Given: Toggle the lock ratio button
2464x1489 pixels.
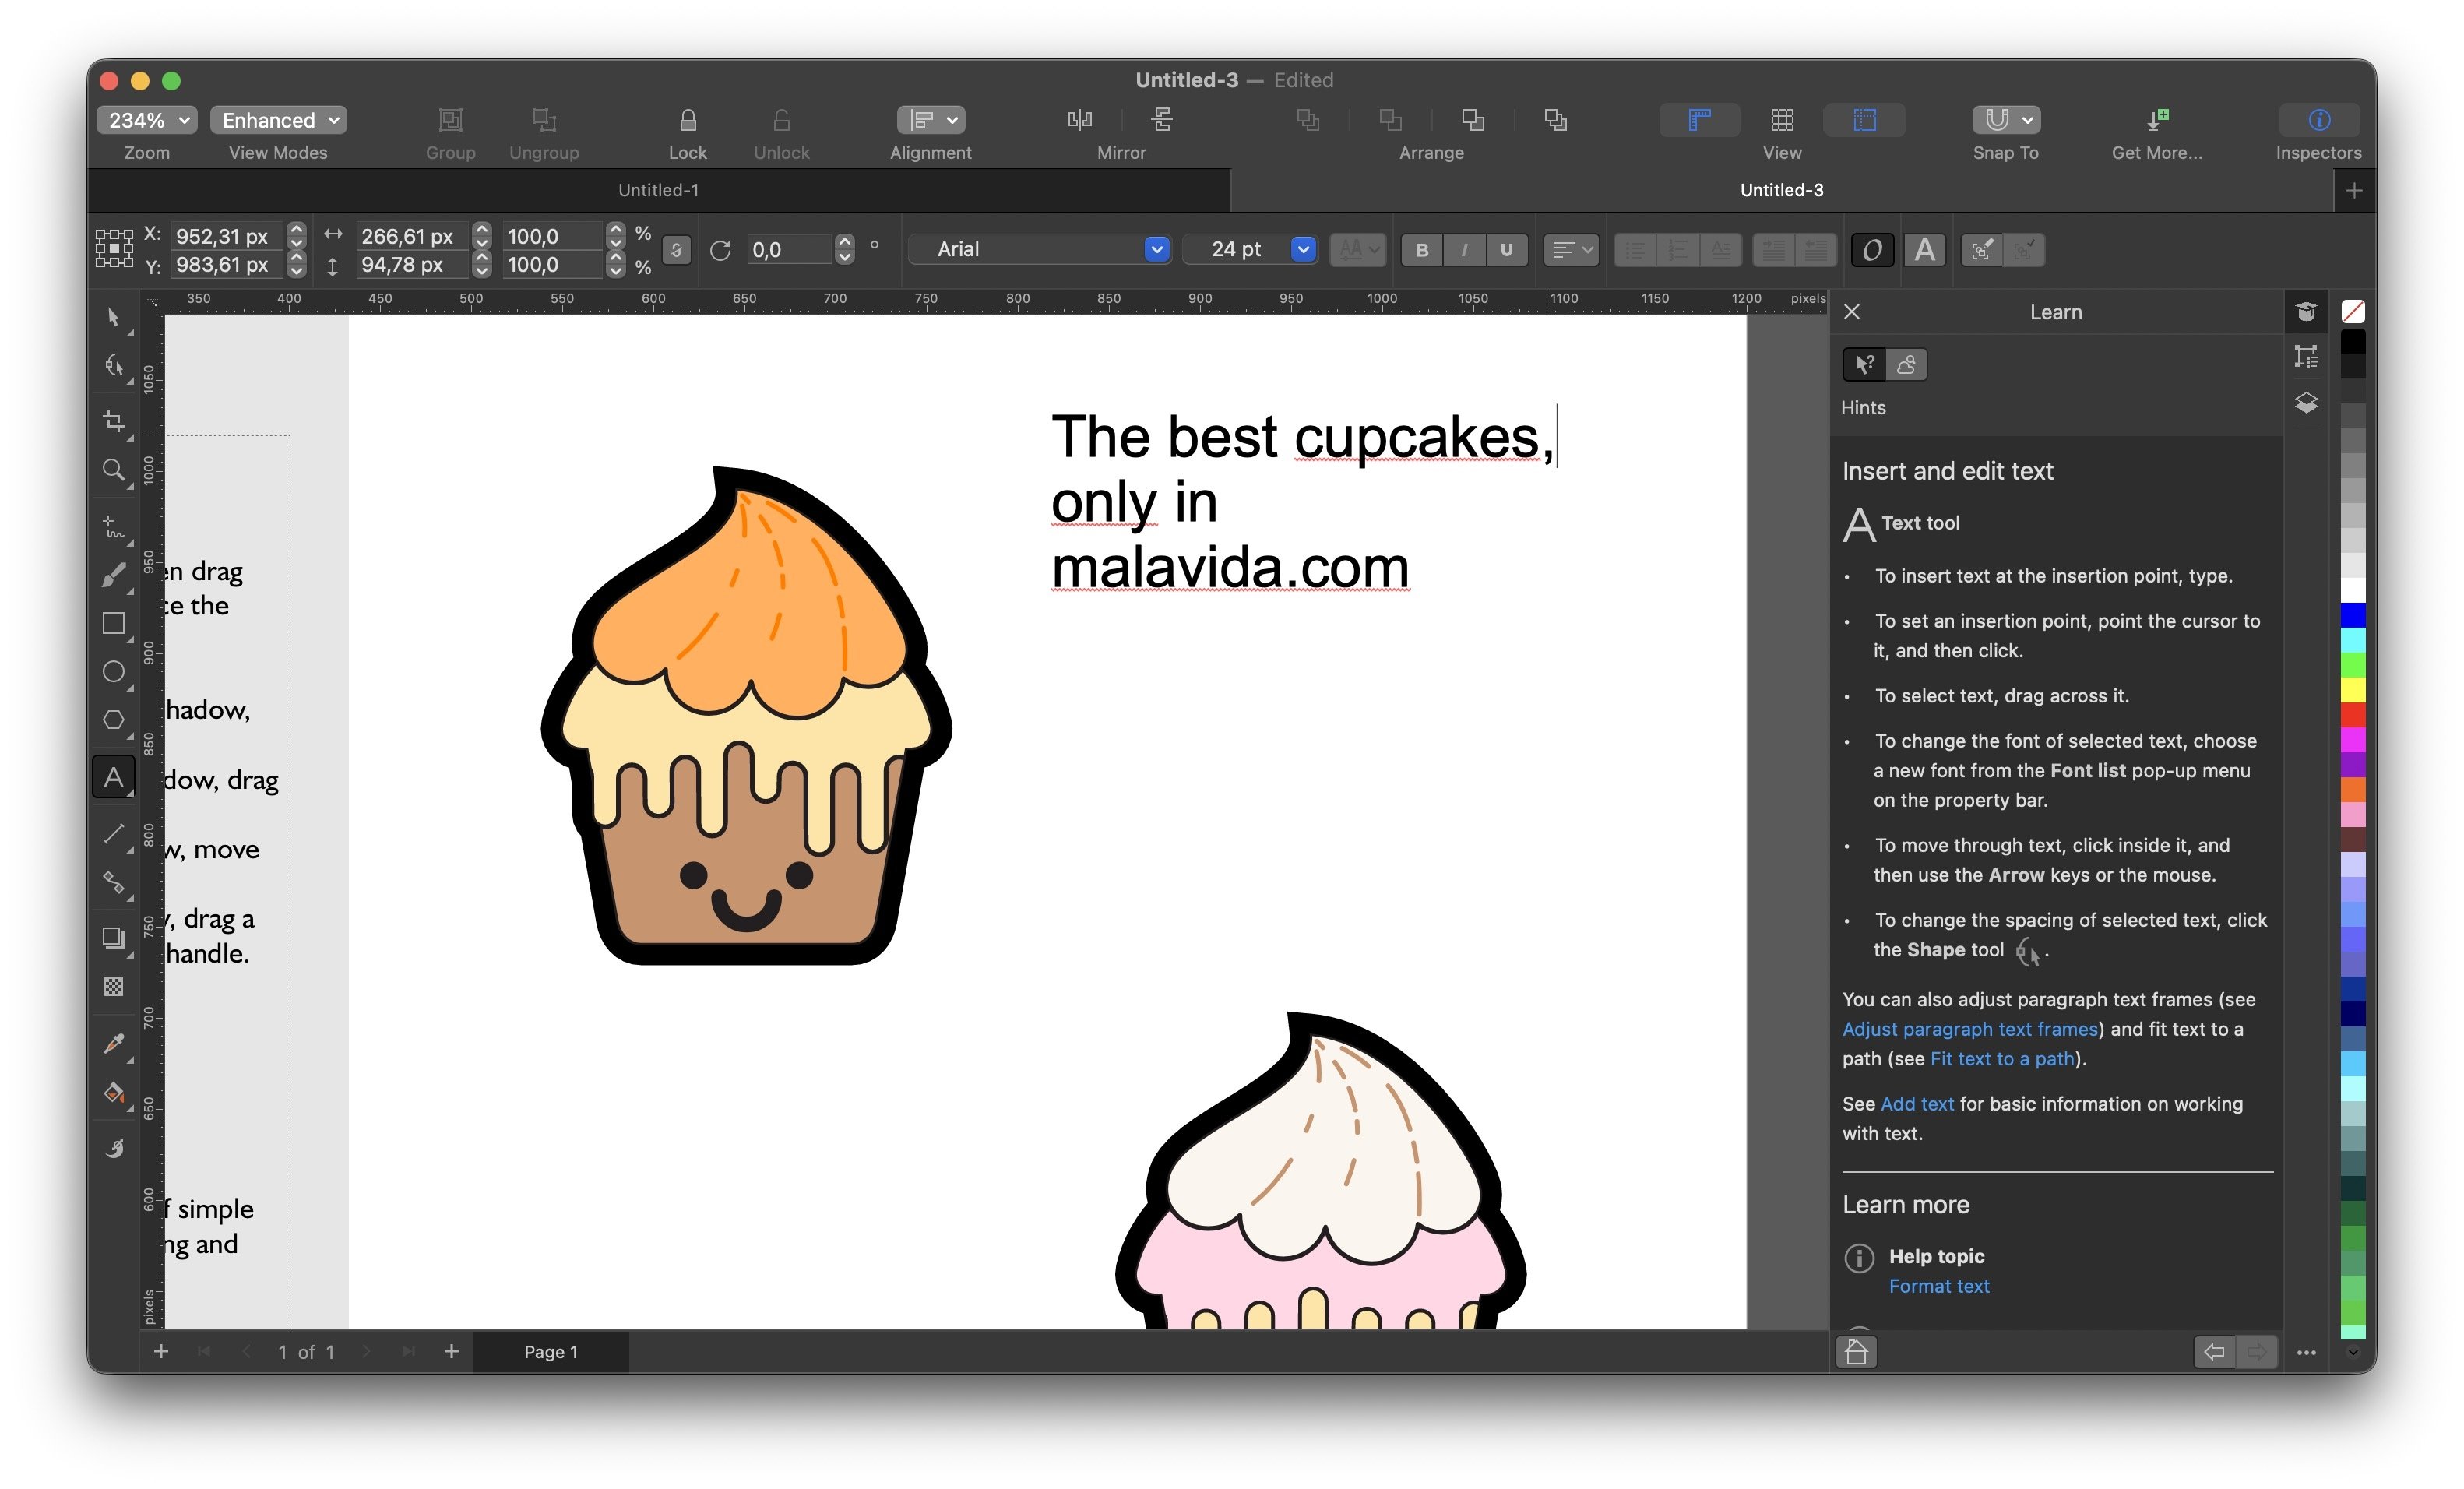Looking at the screenshot, I should (676, 250).
